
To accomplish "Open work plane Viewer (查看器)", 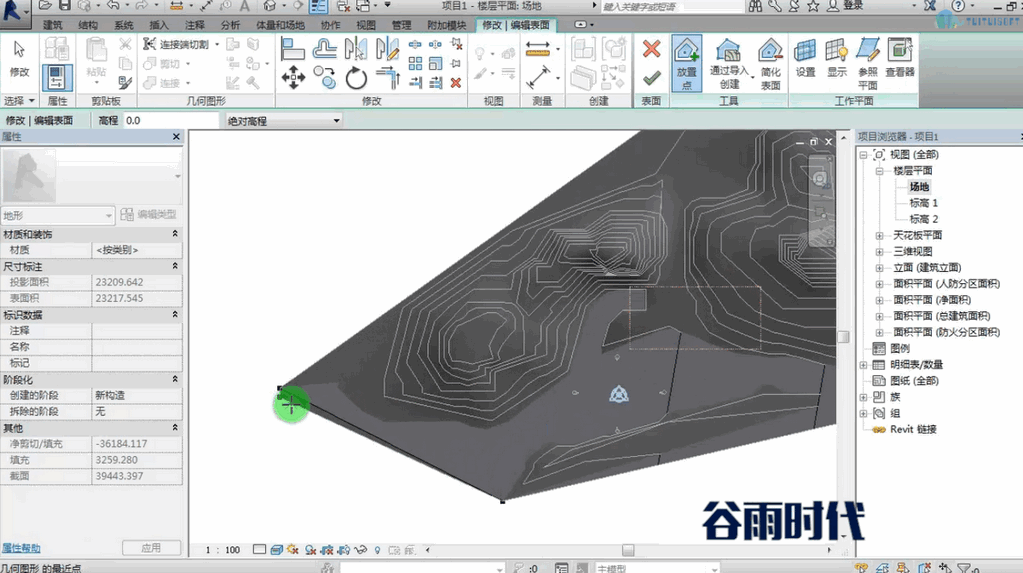I will 900,57.
